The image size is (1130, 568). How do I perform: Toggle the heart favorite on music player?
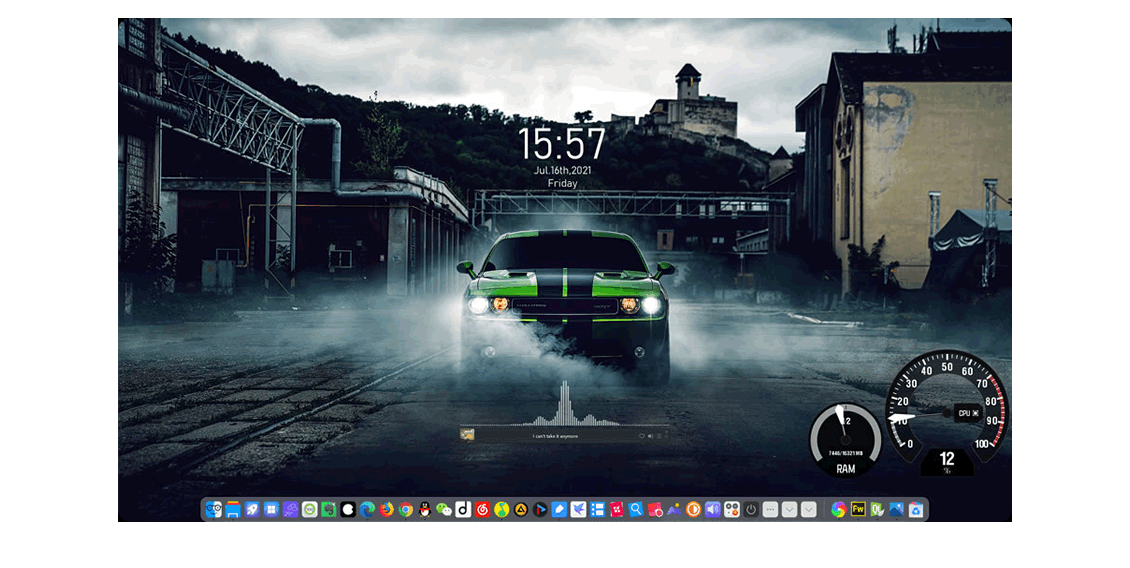[x=641, y=436]
